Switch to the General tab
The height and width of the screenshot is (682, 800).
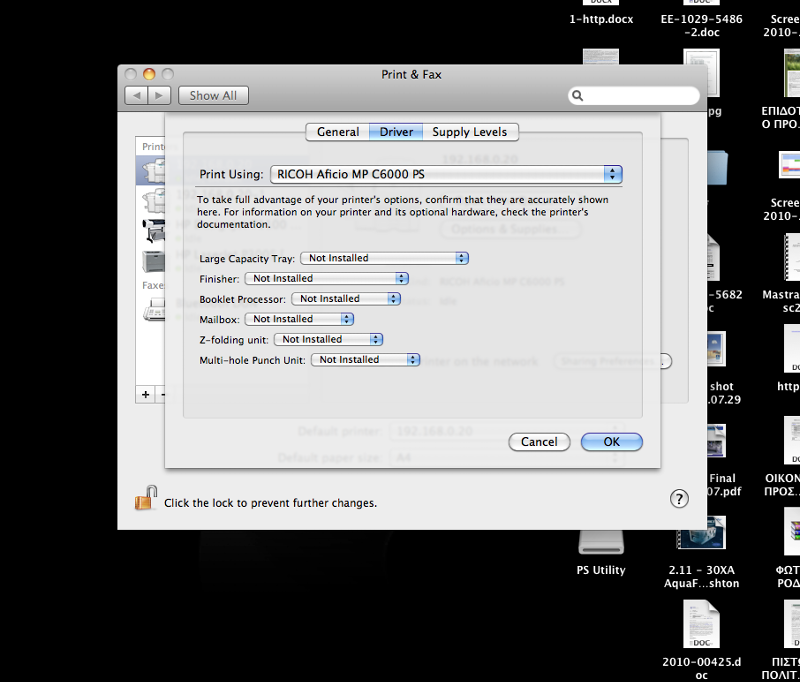pos(338,132)
